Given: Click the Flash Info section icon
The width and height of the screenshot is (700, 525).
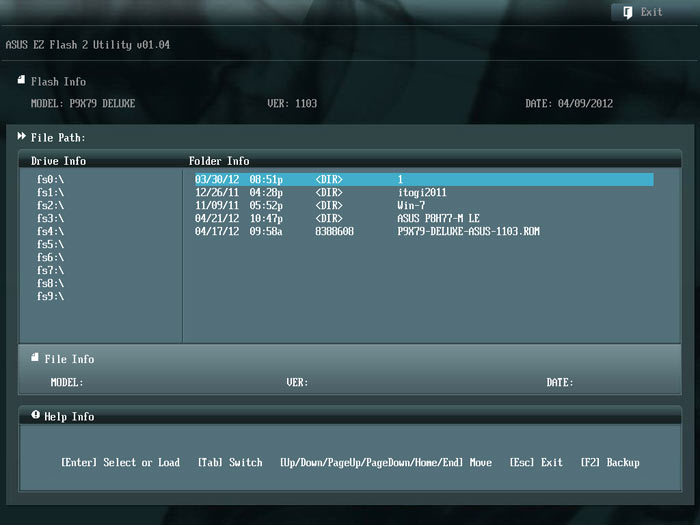Looking at the screenshot, I should click(21, 80).
